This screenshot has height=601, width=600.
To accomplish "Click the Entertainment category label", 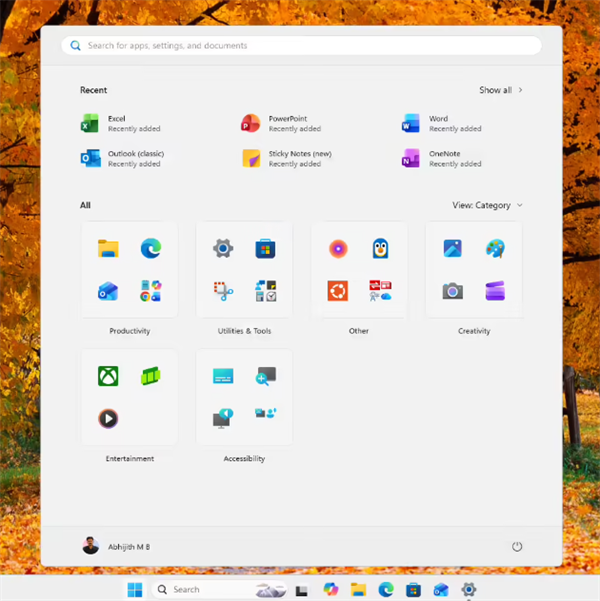I will pos(130,458).
